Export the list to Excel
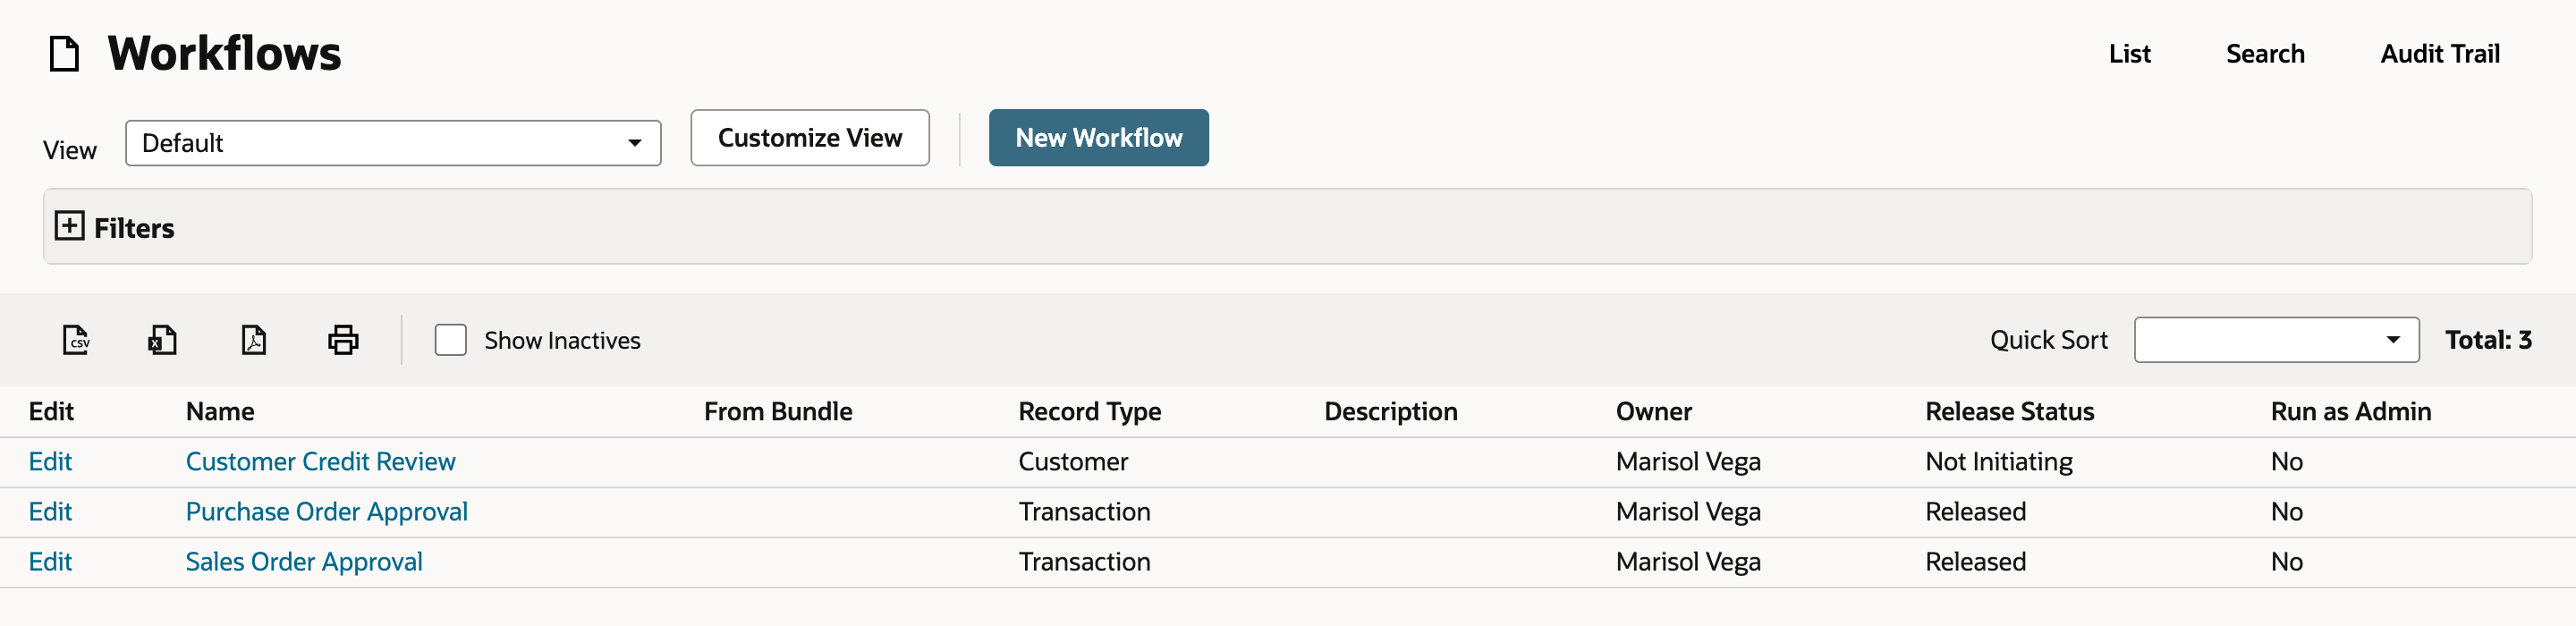 point(162,340)
